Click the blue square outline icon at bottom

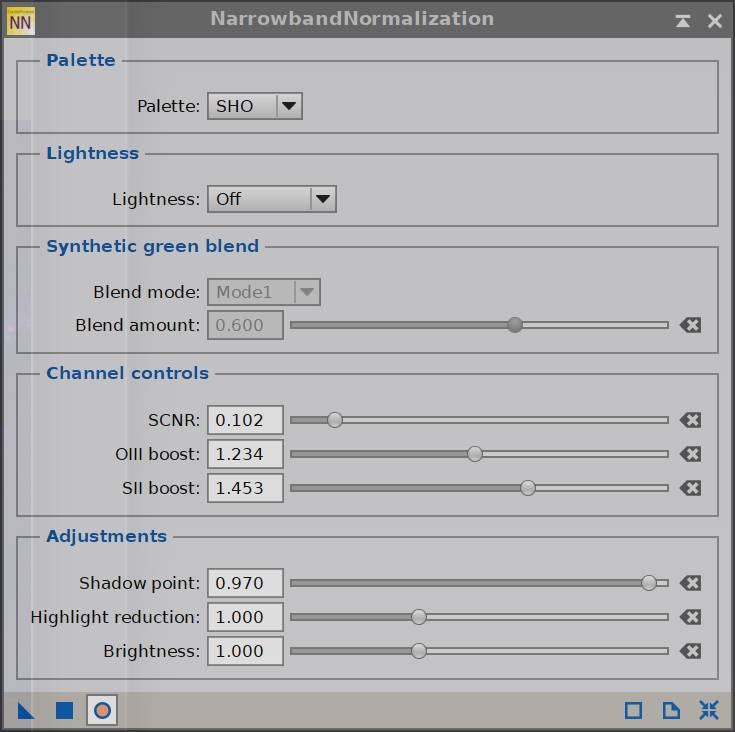pyautogui.click(x=633, y=710)
